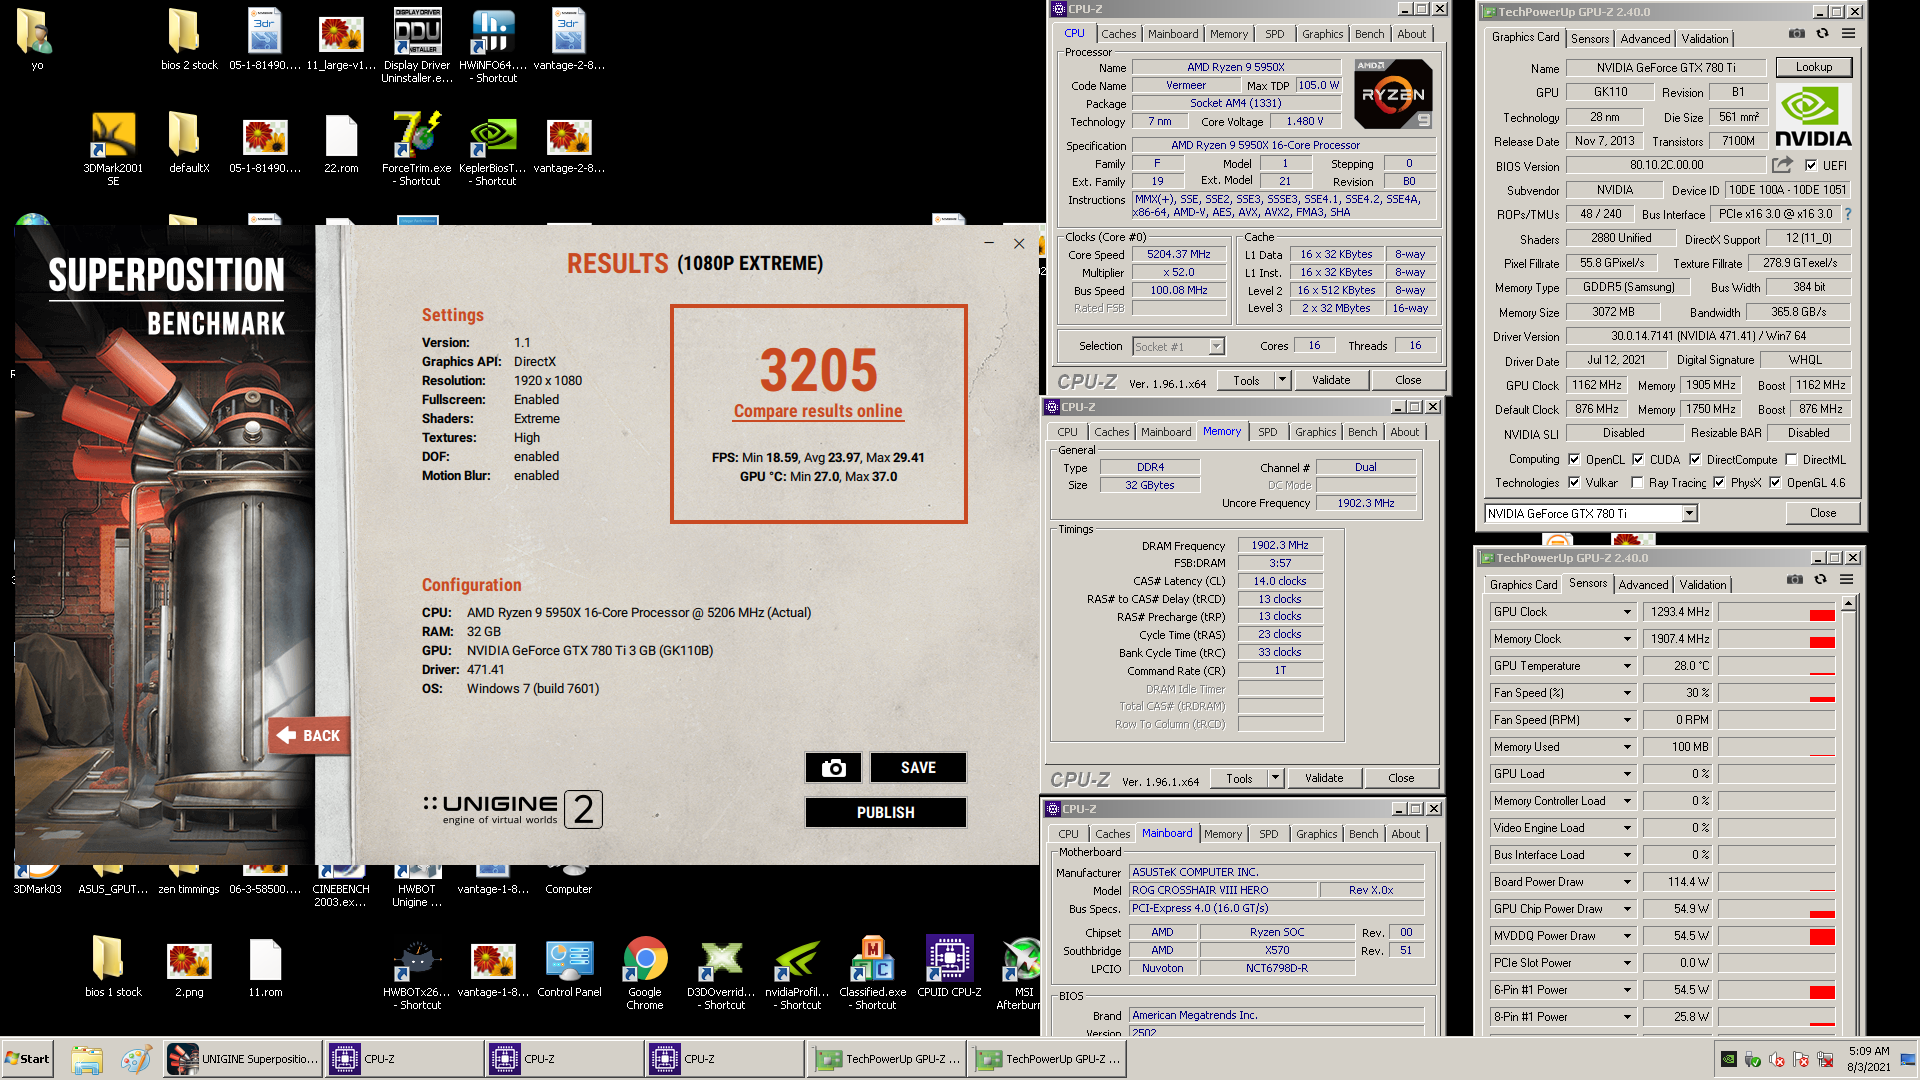The height and width of the screenshot is (1080, 1920).
Task: Switch to Caches tab in top CPU-Z
Action: (x=1118, y=34)
